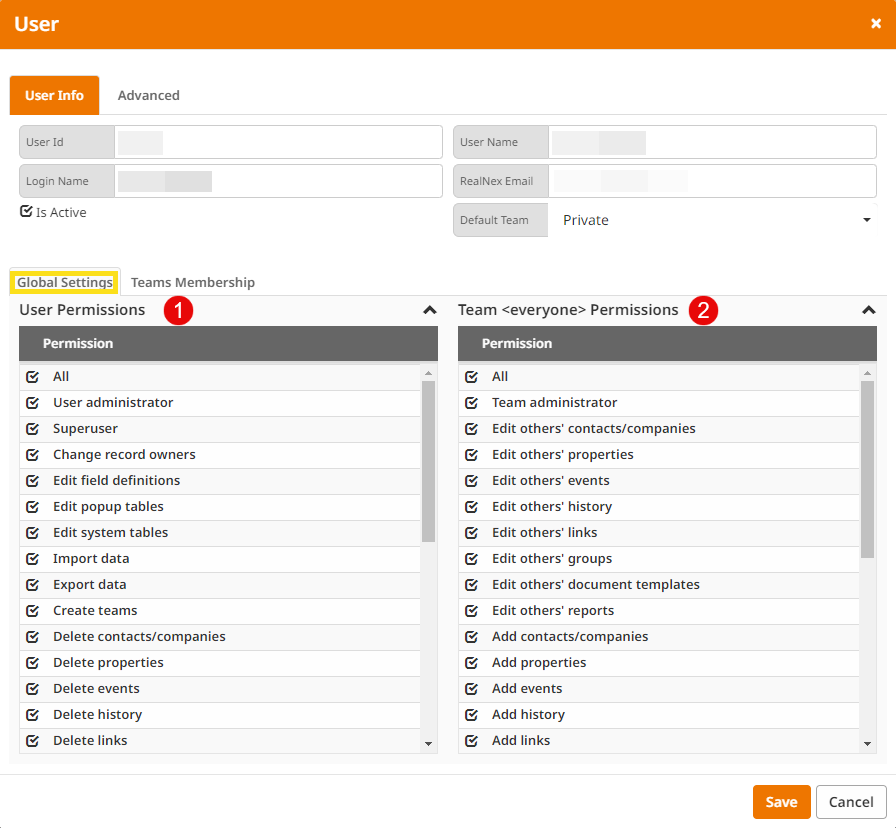
Task: Click the Save button
Action: [781, 802]
